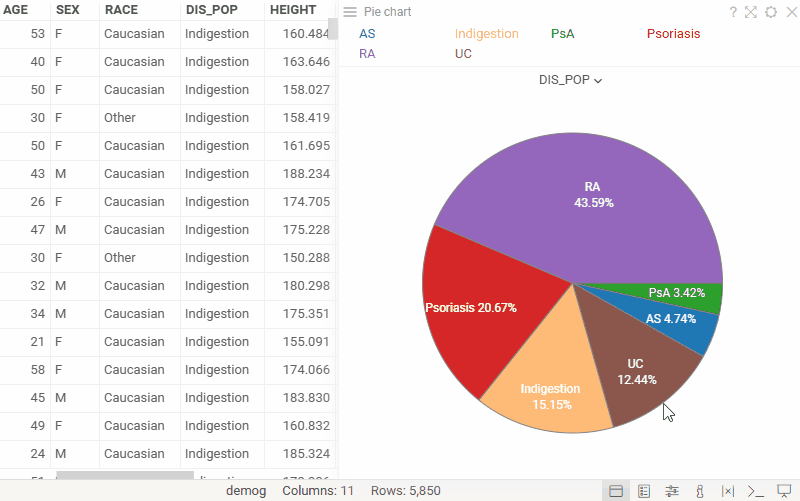
Task: Open the DIS_POP column selector dropdown
Action: 570,80
